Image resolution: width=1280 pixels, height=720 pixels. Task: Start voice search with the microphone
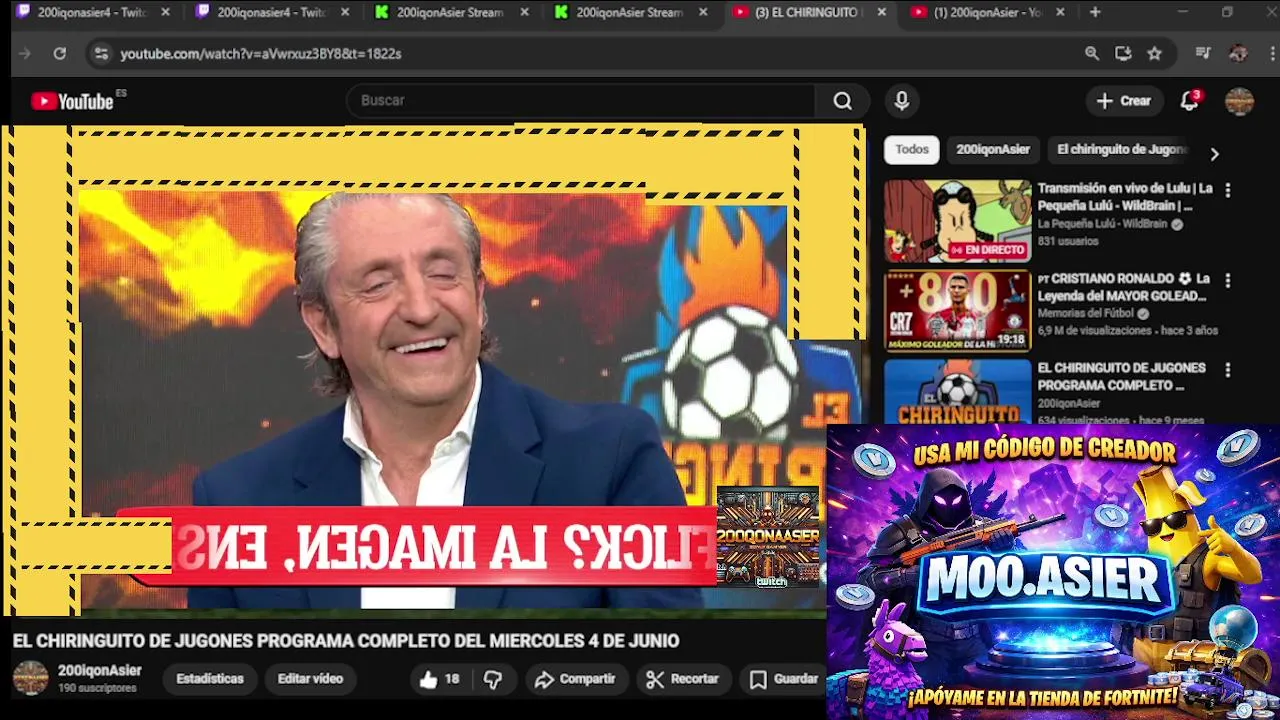point(901,101)
